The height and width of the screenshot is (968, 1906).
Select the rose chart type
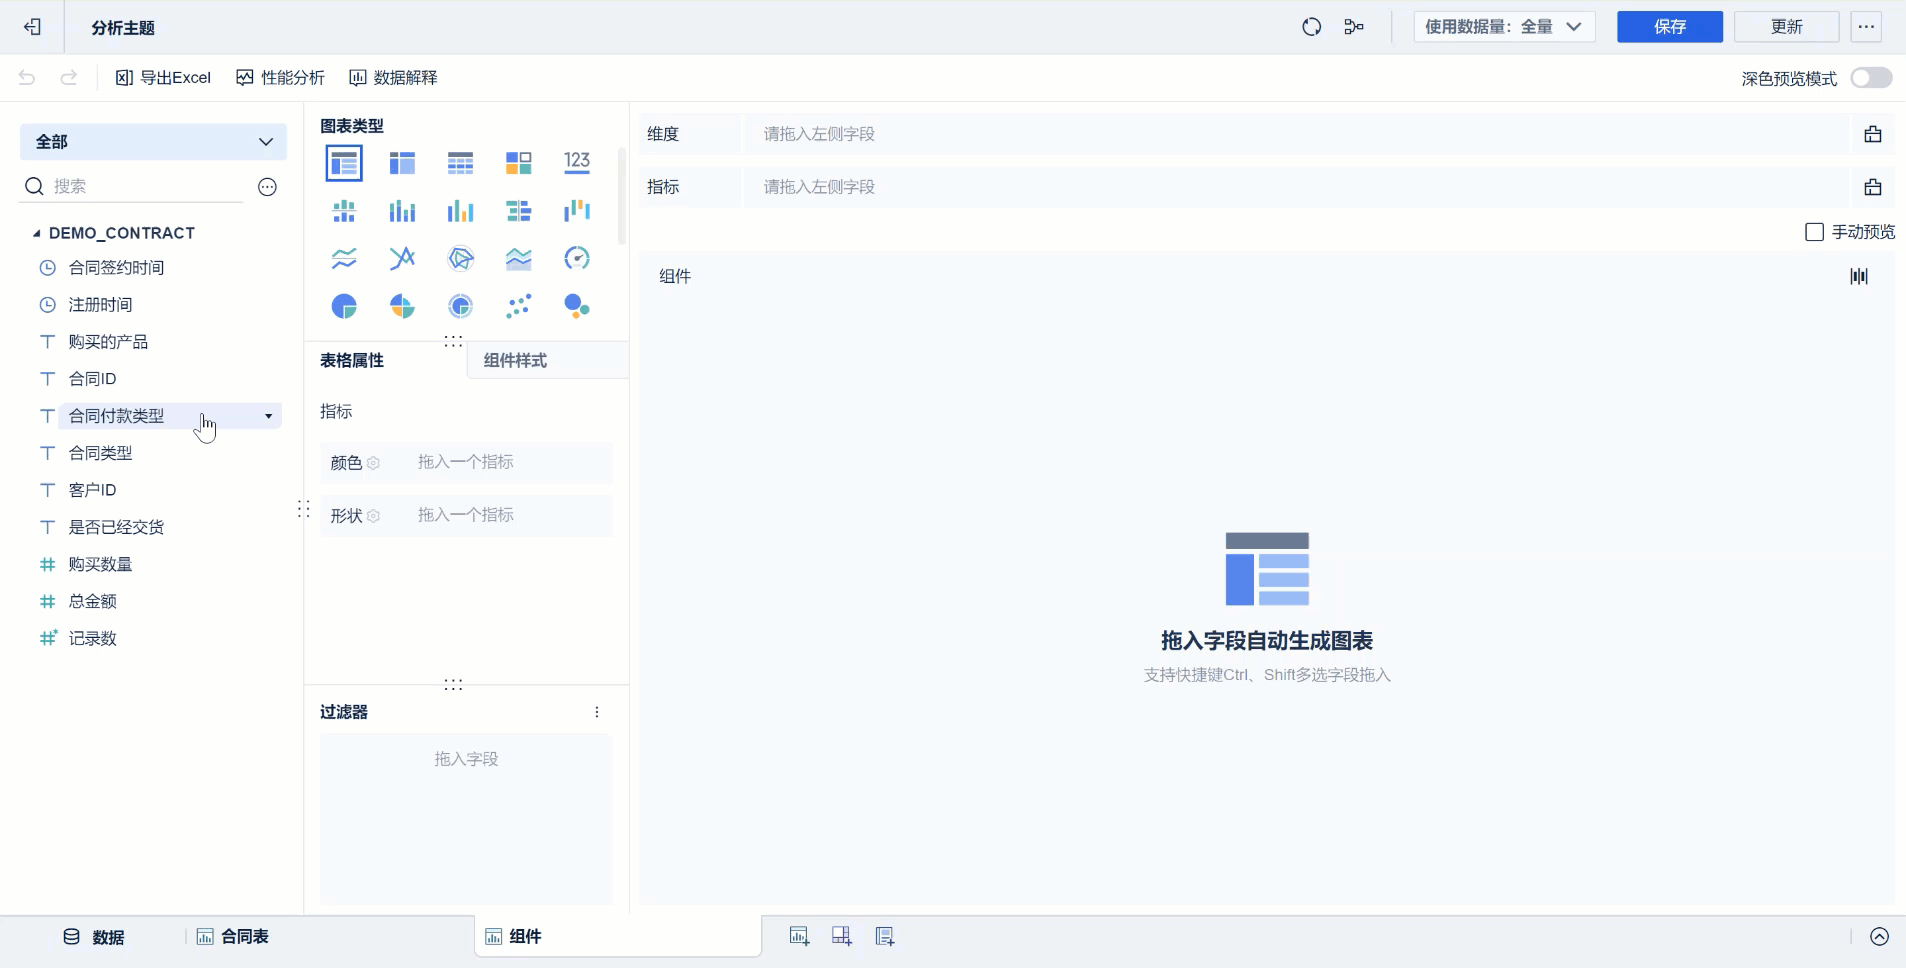point(402,306)
